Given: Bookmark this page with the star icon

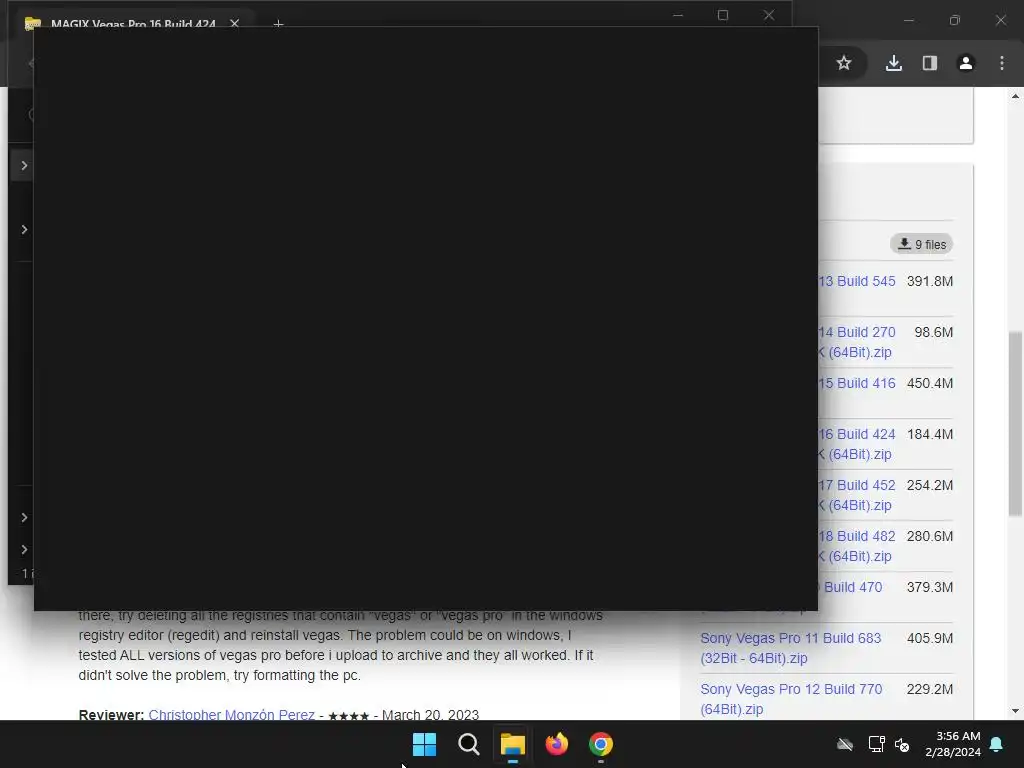Looking at the screenshot, I should pos(844,63).
